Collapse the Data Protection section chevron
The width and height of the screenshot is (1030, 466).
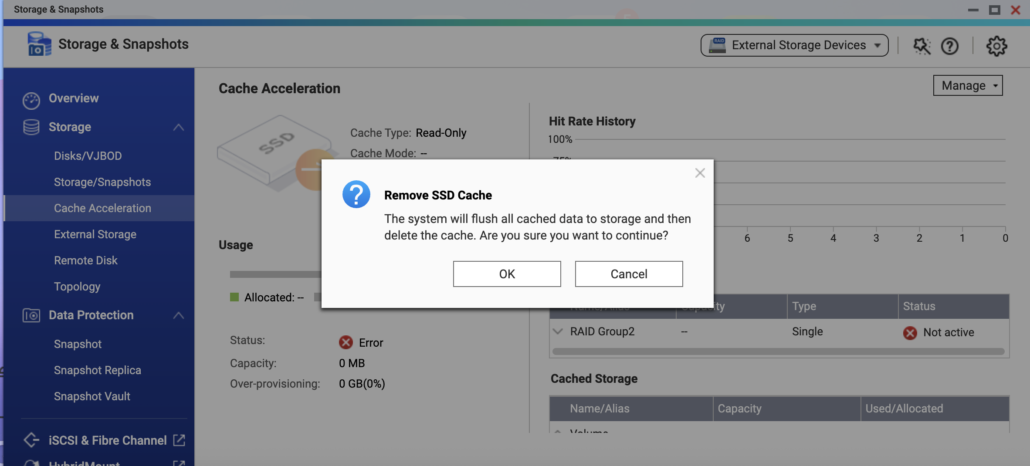[x=178, y=315]
